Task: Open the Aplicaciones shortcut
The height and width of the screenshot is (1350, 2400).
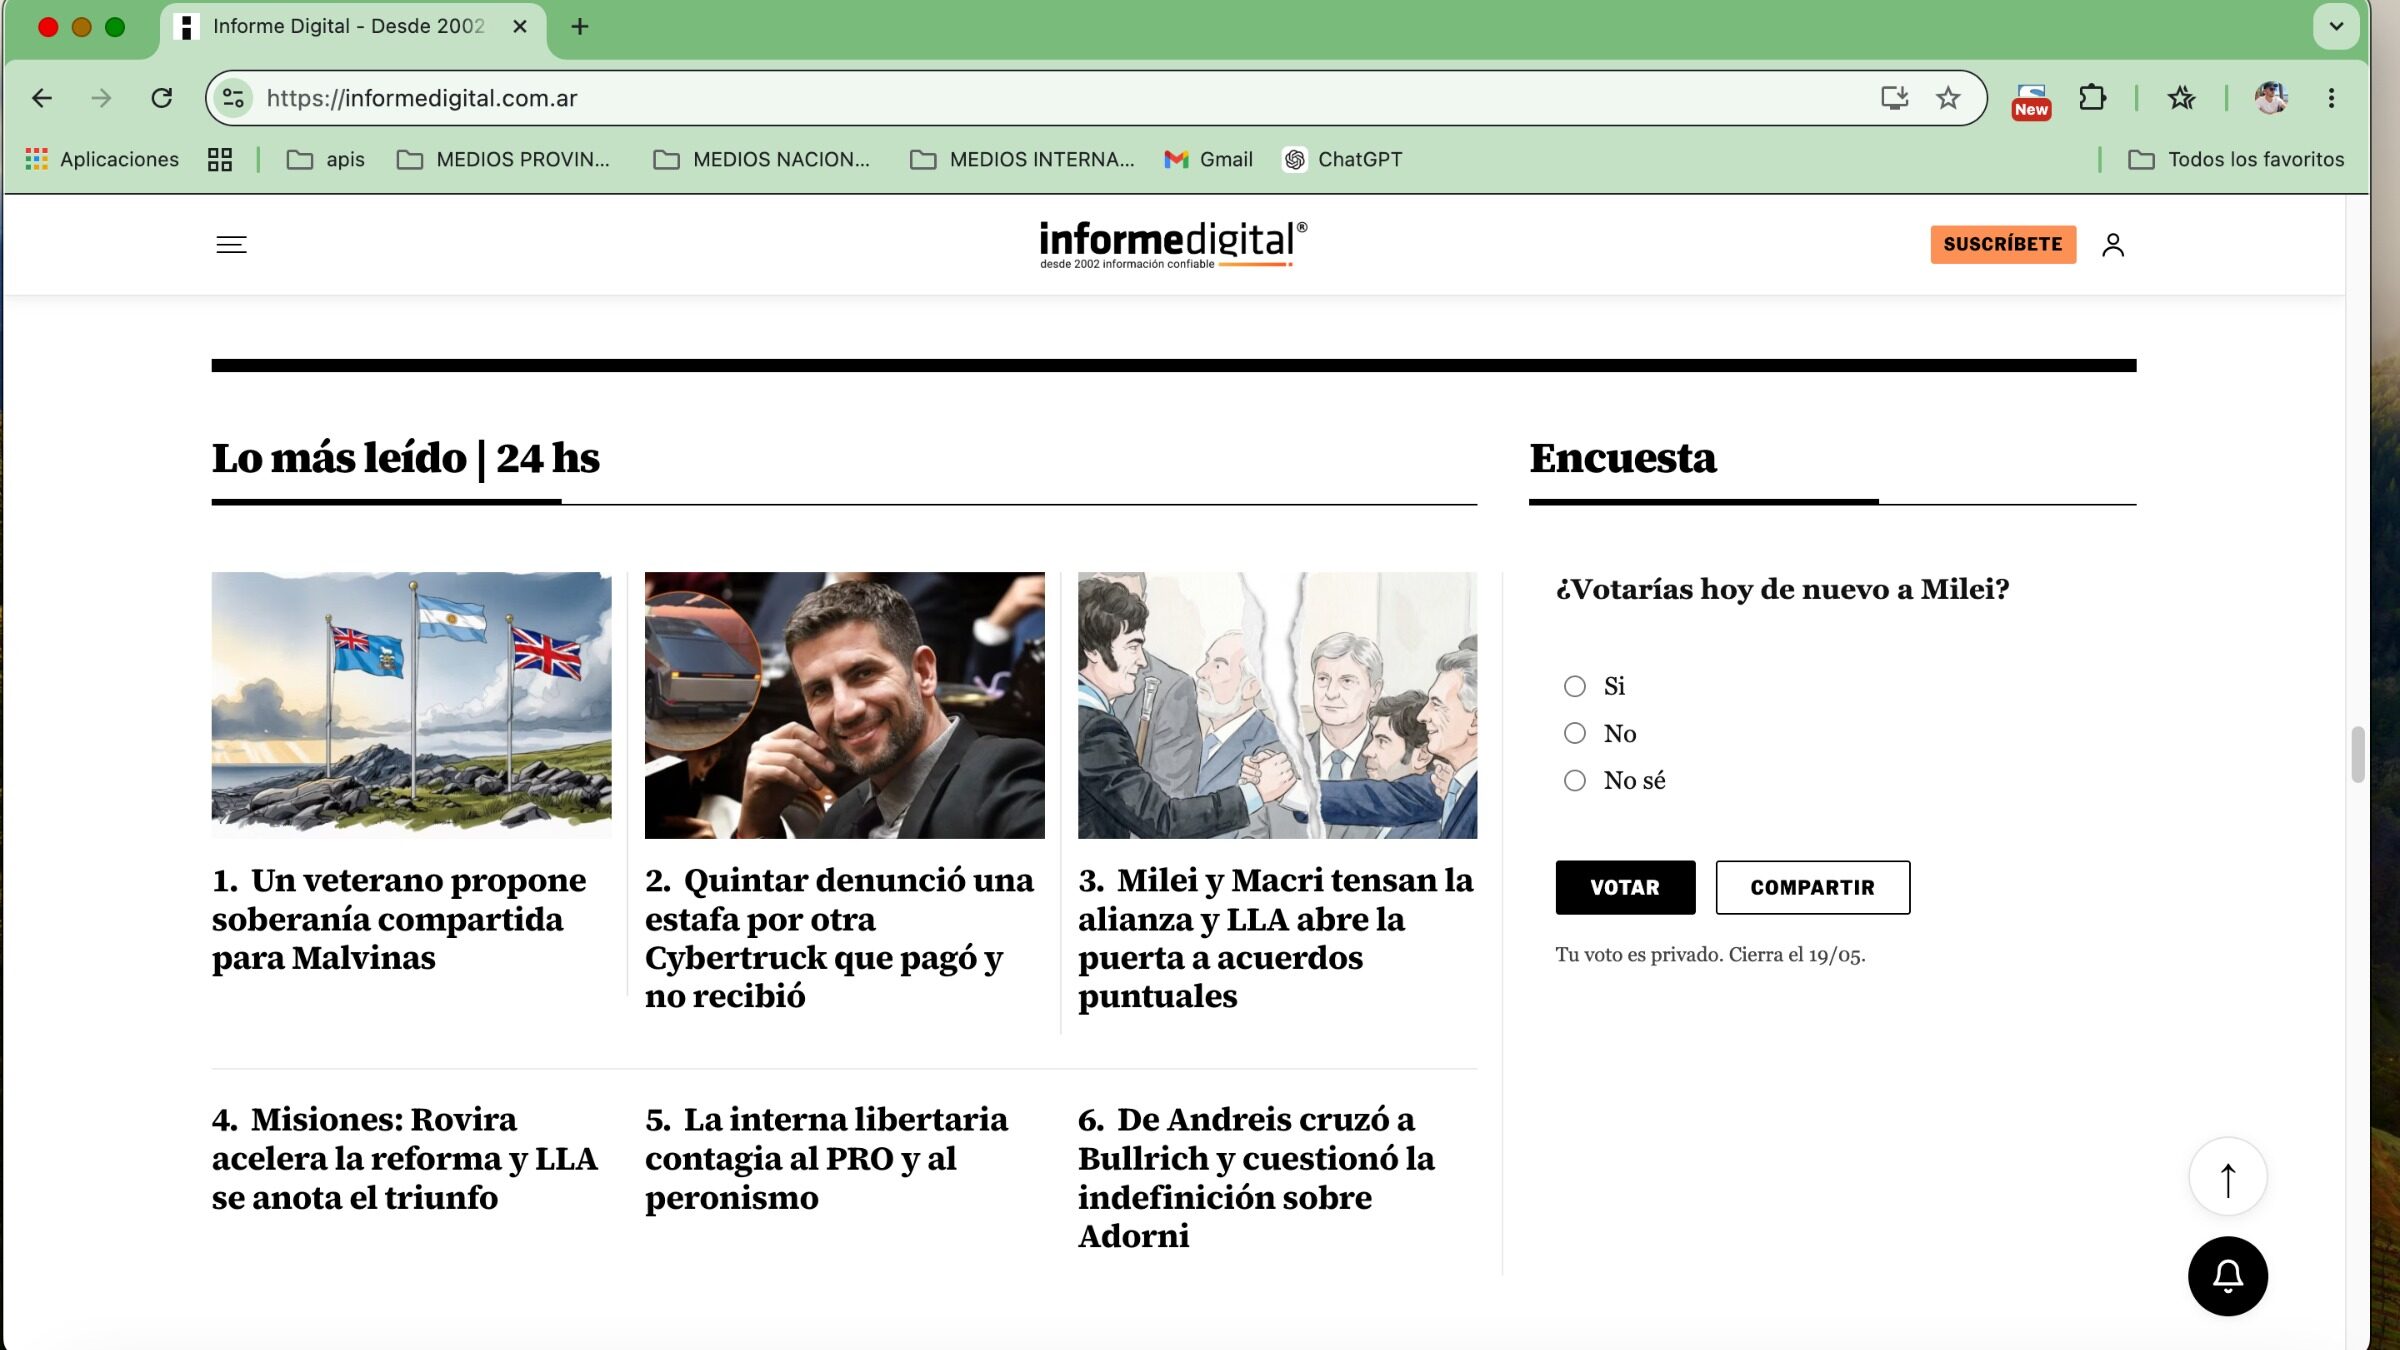Action: pos(102,159)
